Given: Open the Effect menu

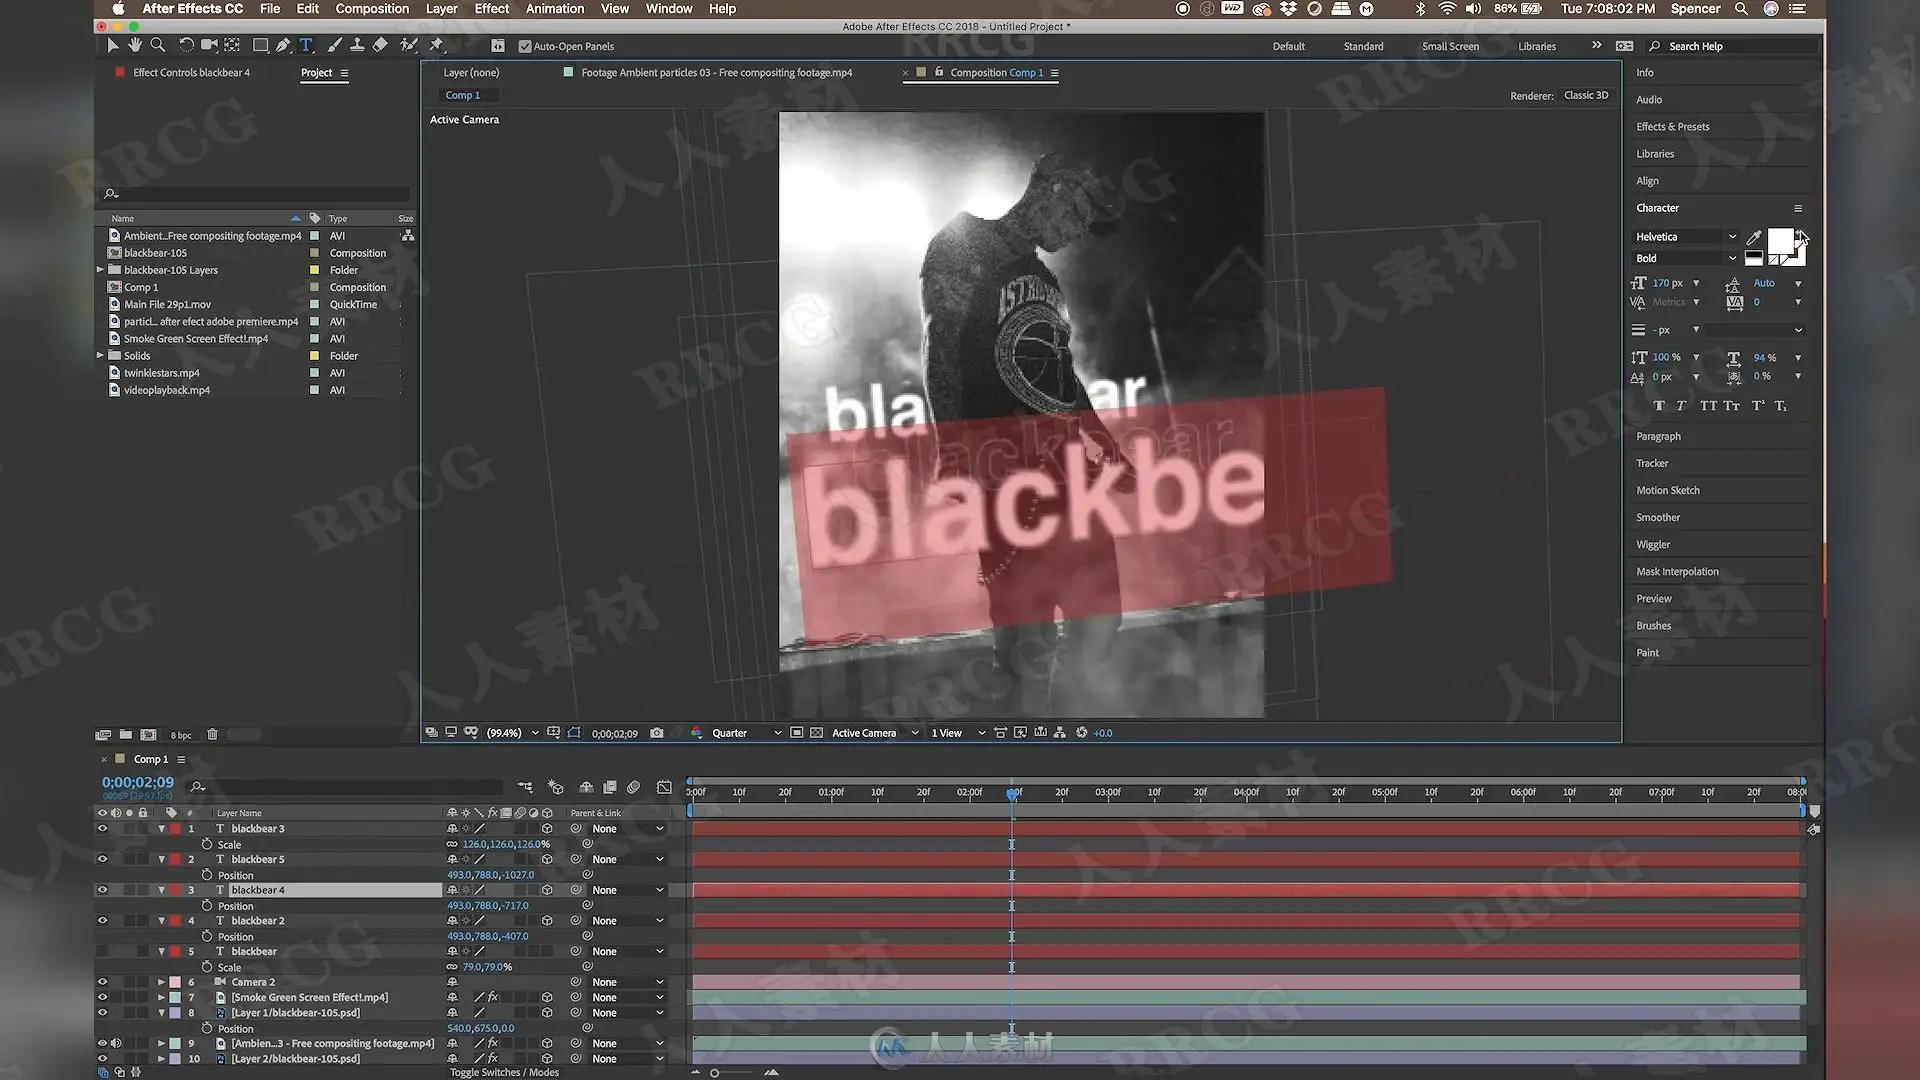Looking at the screenshot, I should 491,9.
